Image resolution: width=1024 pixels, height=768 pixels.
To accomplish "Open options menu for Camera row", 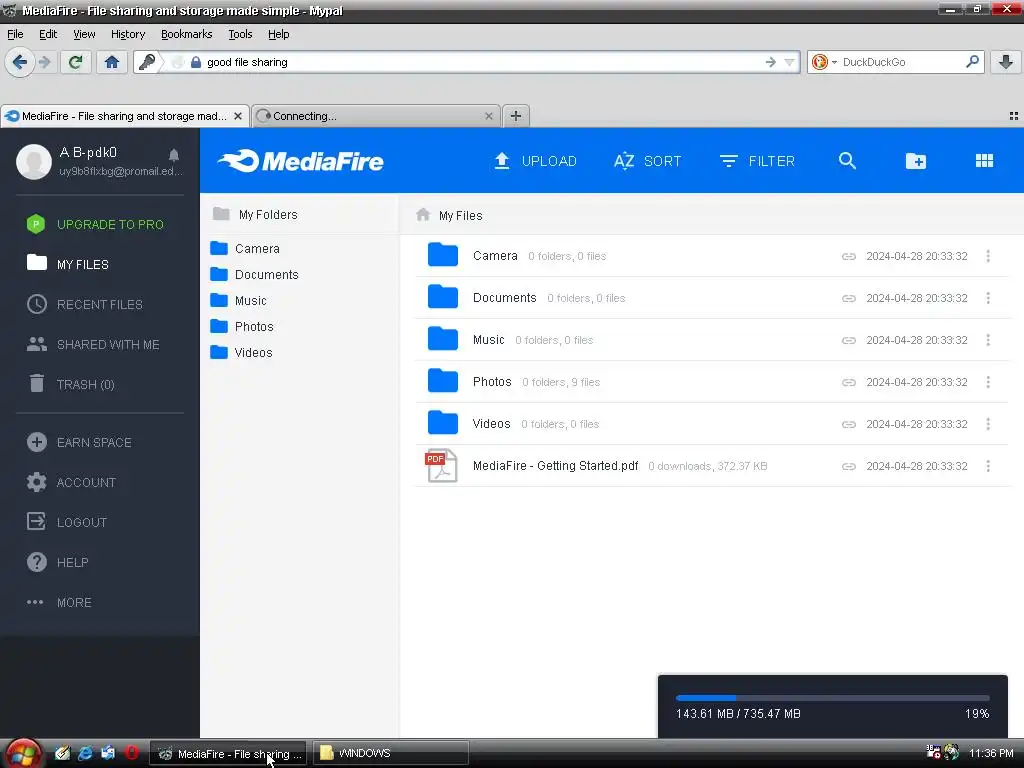I will [988, 256].
